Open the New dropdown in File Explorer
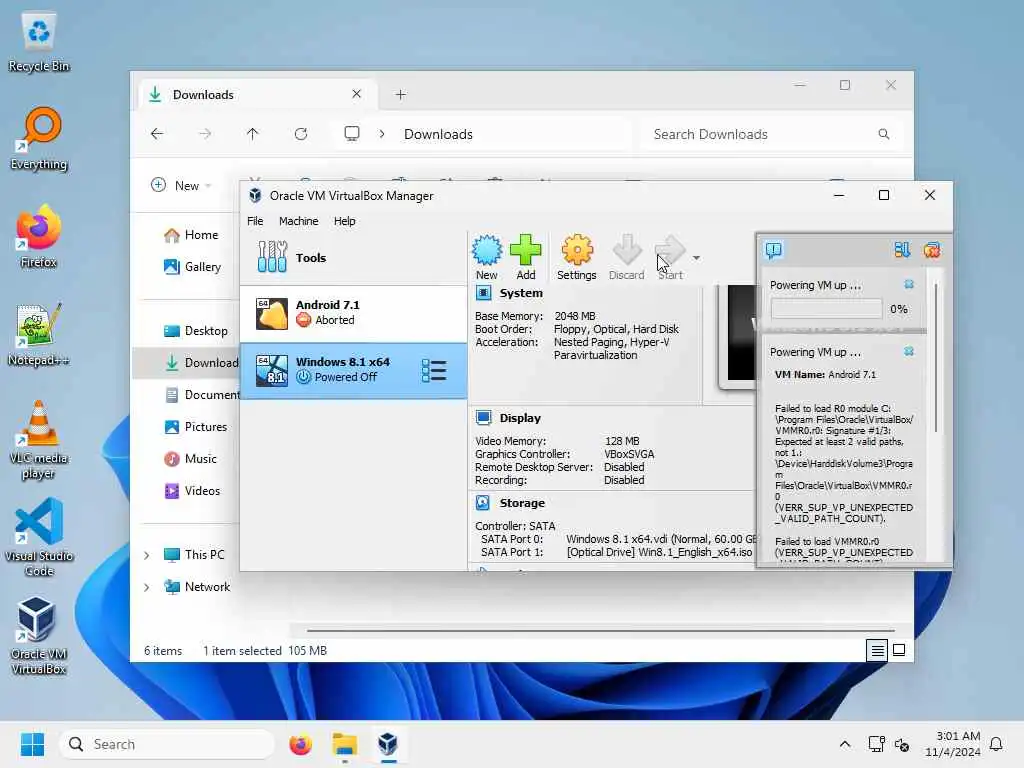Screen dimensions: 1024x768 point(181,185)
